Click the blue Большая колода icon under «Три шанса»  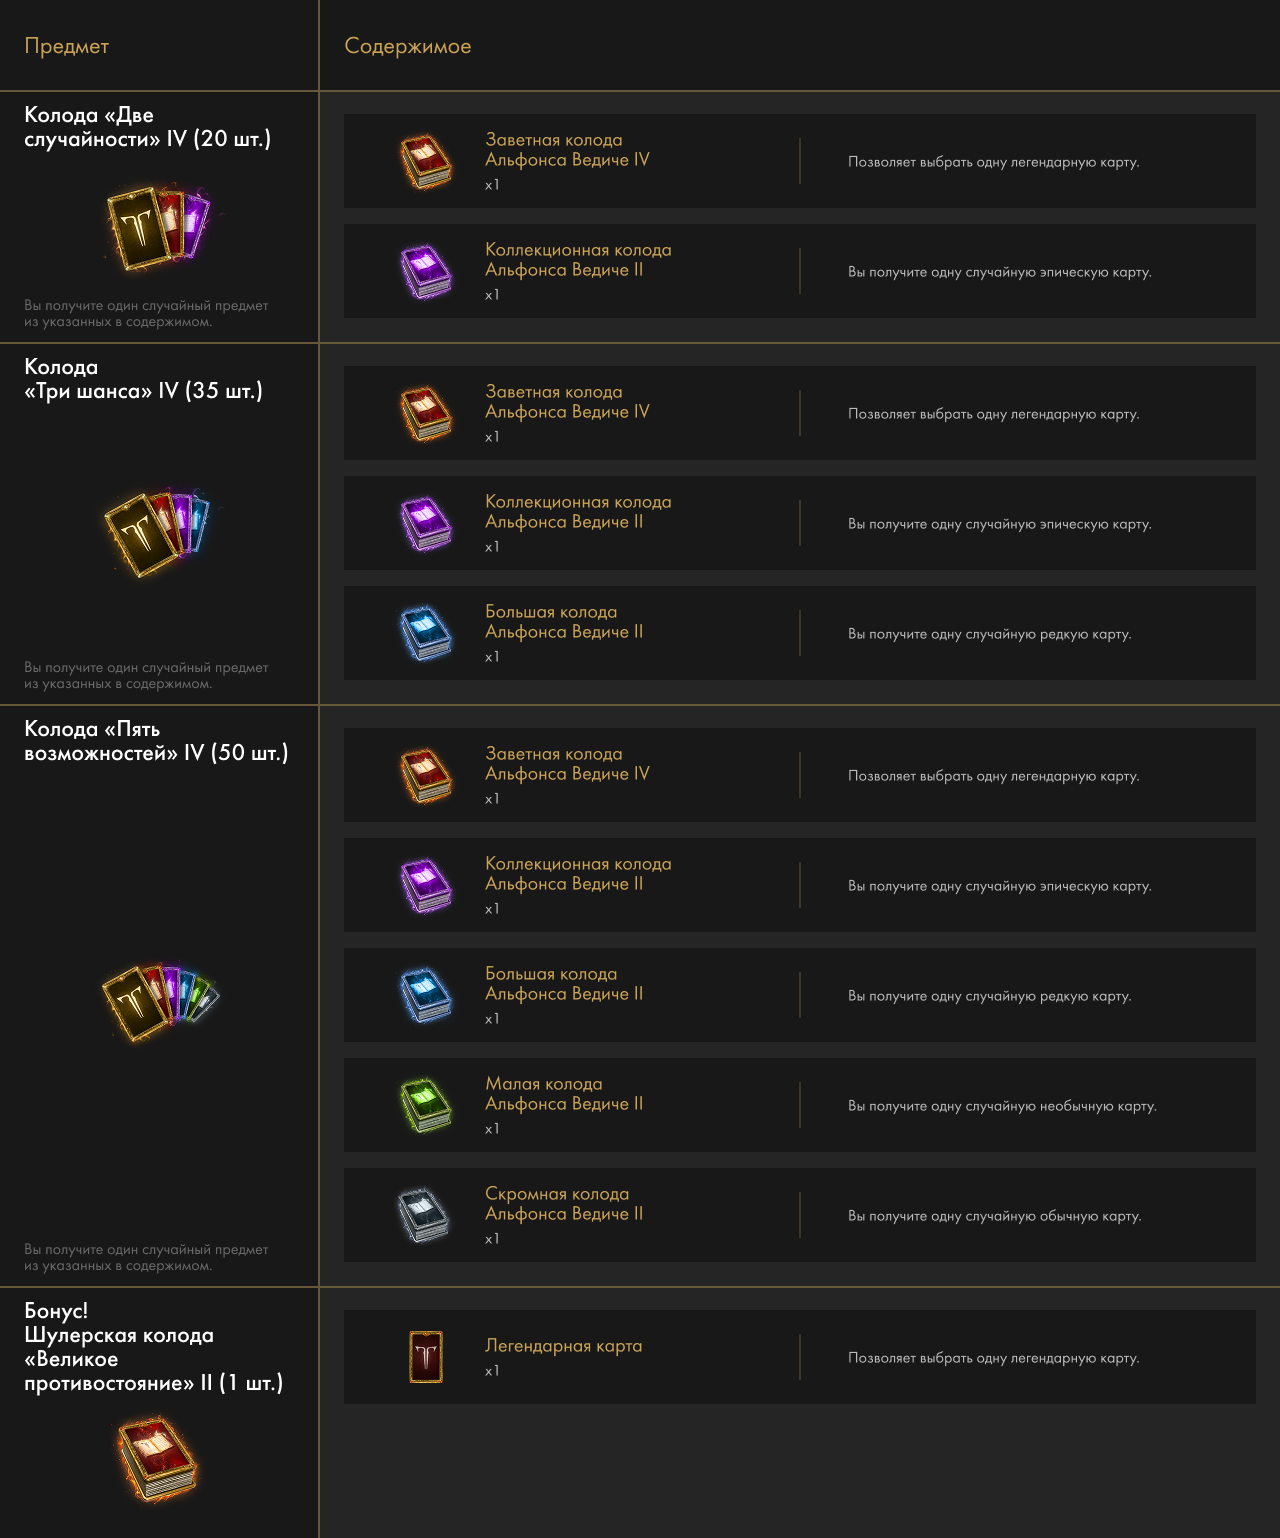click(x=426, y=633)
